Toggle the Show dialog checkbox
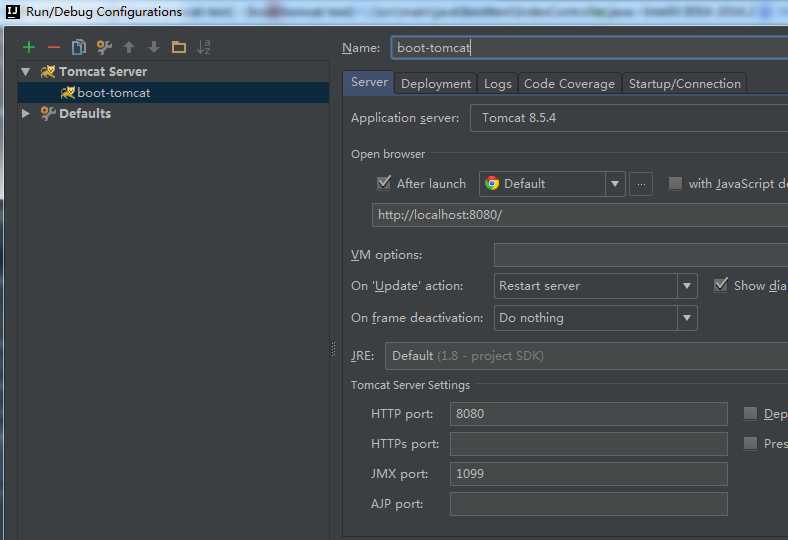The height and width of the screenshot is (540, 788). click(x=721, y=285)
